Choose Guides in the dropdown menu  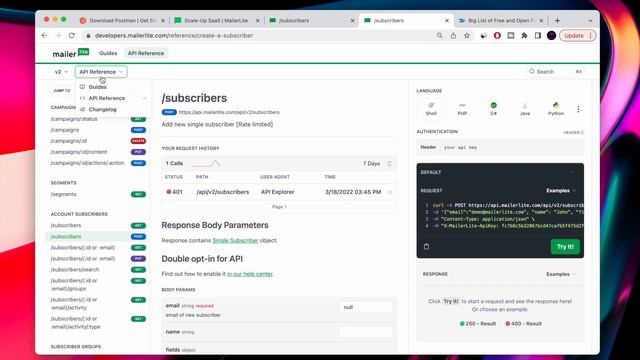[98, 87]
